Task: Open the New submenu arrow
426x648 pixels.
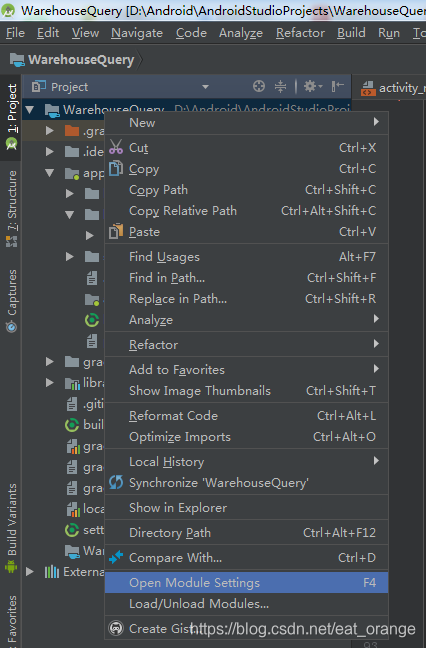Action: click(x=376, y=122)
